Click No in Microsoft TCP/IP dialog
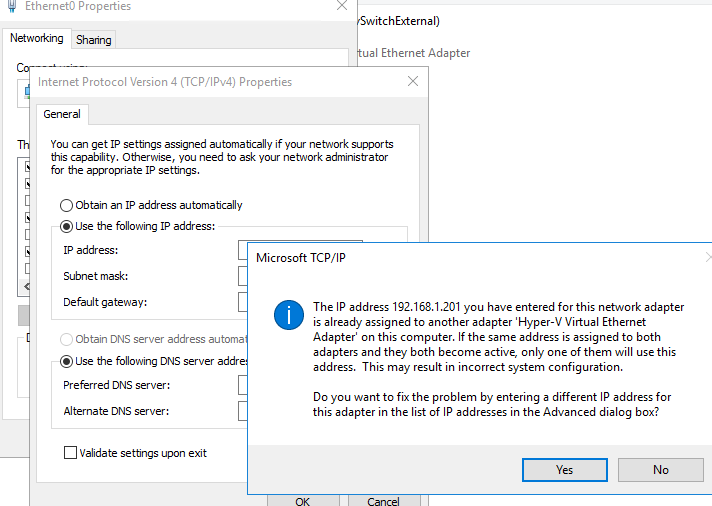This screenshot has height=506, width=712. coord(660,470)
